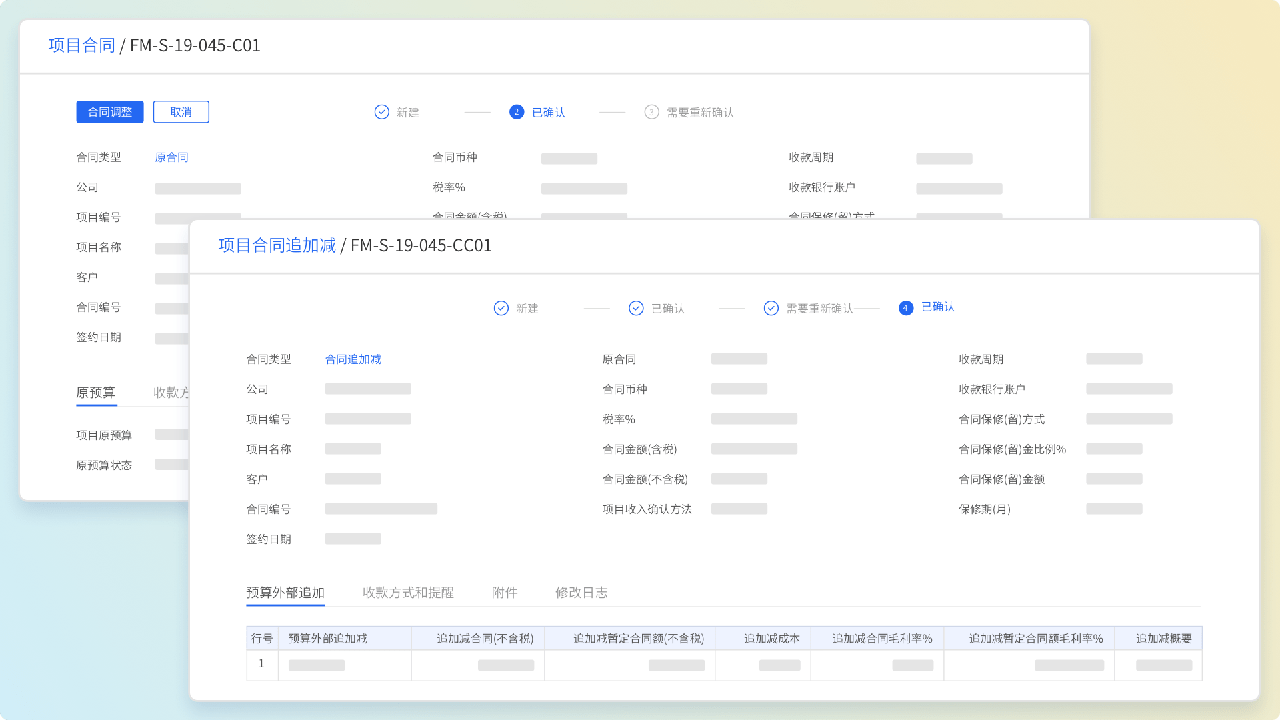Click step 2 已确认 circle in 项目合同 card
The width and height of the screenshot is (1280, 720).
pos(516,112)
